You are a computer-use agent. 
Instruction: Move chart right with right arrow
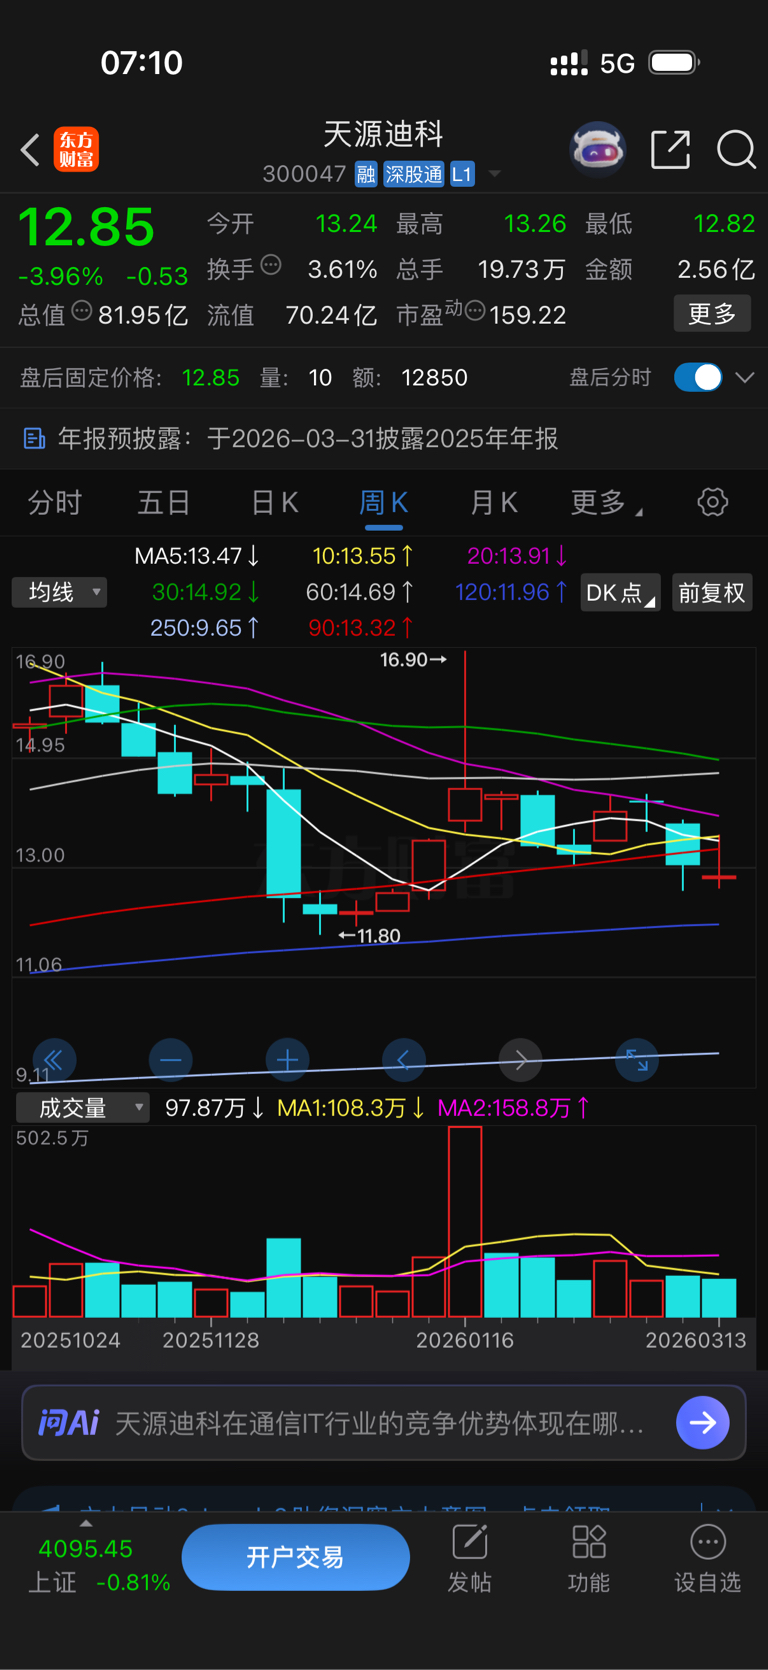click(520, 1060)
